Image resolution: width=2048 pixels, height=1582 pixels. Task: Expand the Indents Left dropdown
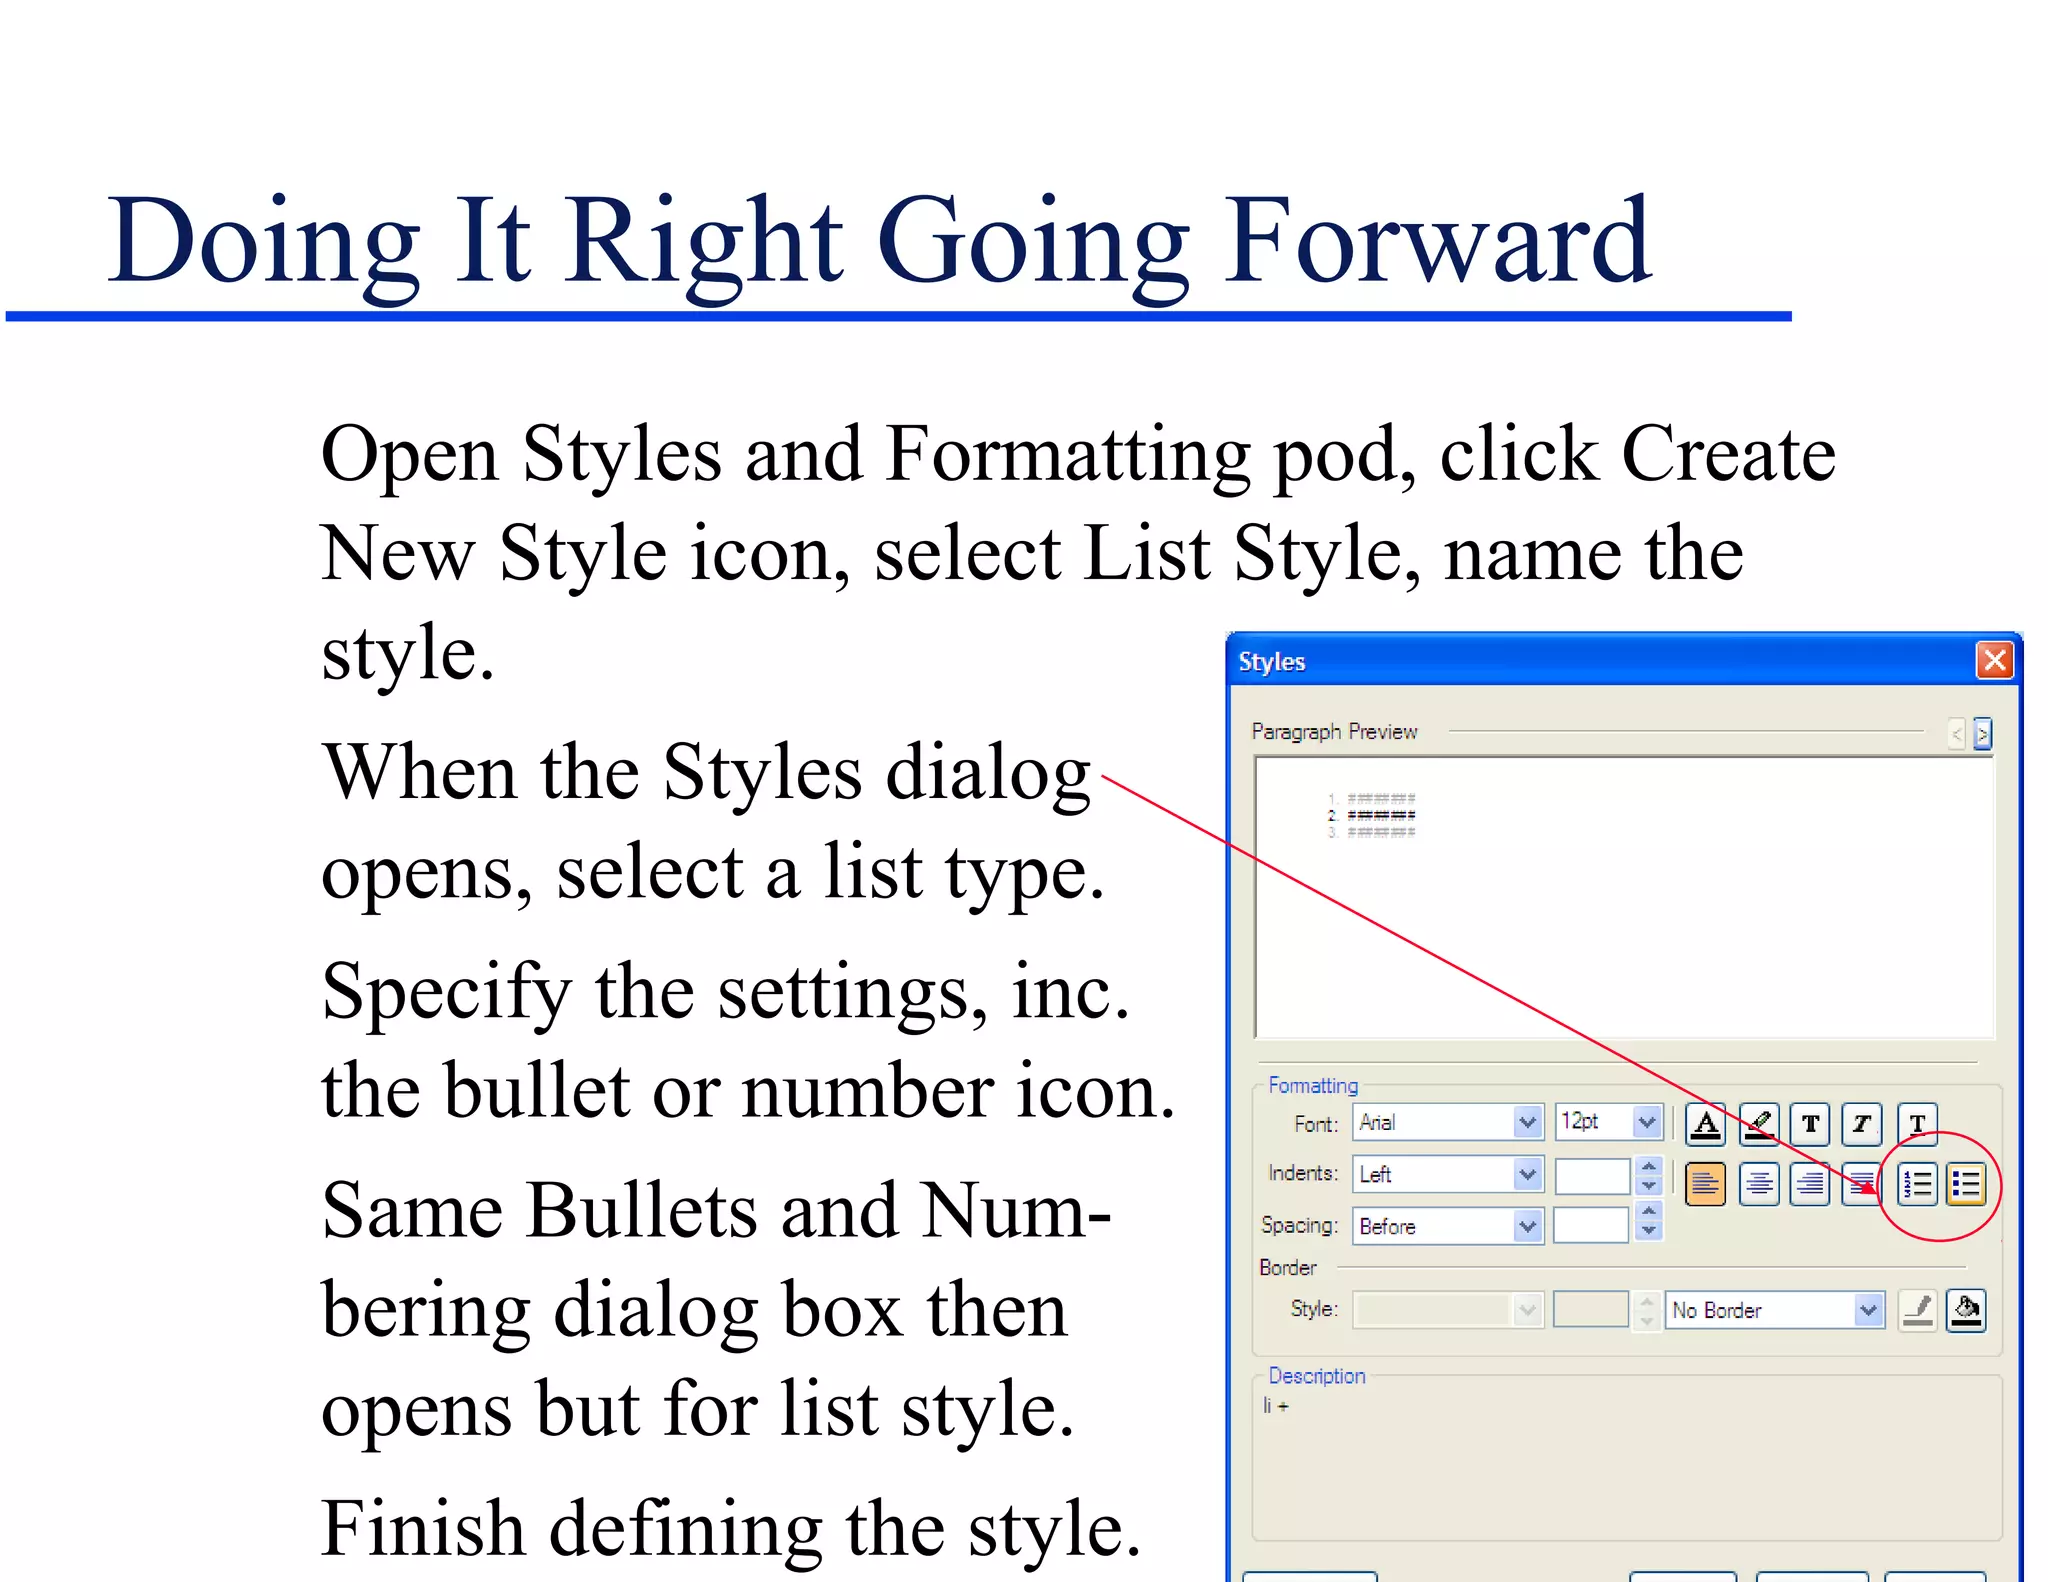coord(1527,1174)
